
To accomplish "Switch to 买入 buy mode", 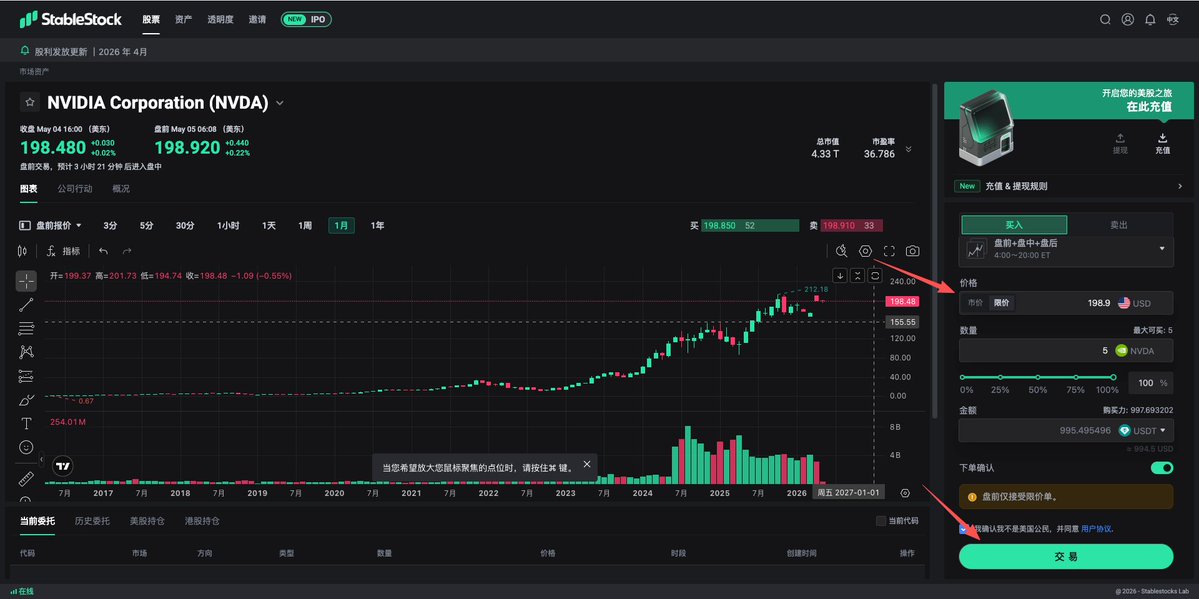I will tap(1014, 225).
